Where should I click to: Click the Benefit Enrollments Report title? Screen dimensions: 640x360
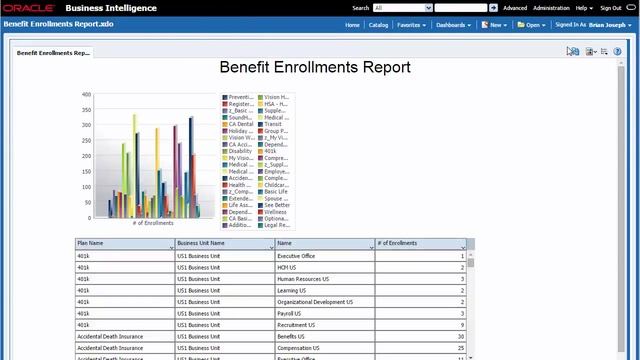315,67
